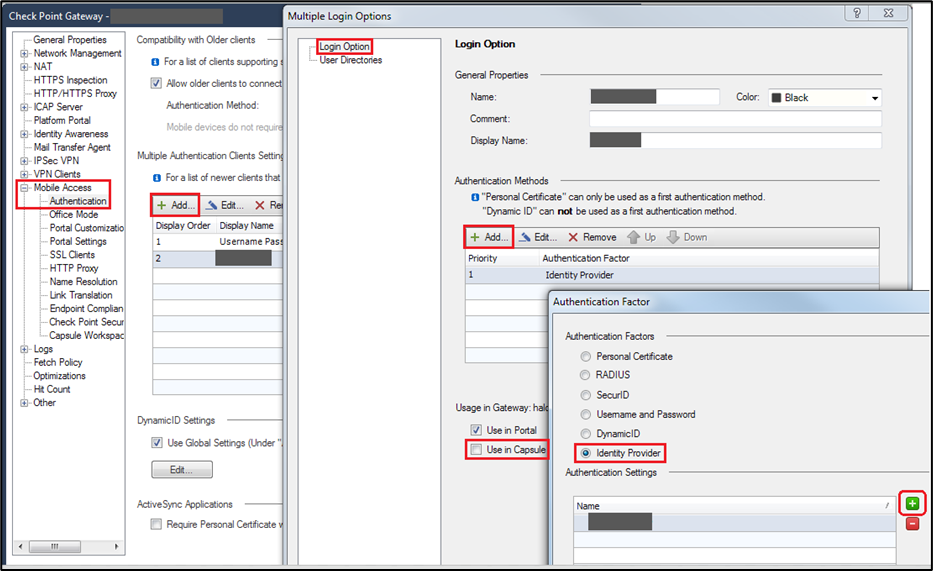This screenshot has height=571, width=933.
Task: Click the Comment input field
Action: pos(735,119)
